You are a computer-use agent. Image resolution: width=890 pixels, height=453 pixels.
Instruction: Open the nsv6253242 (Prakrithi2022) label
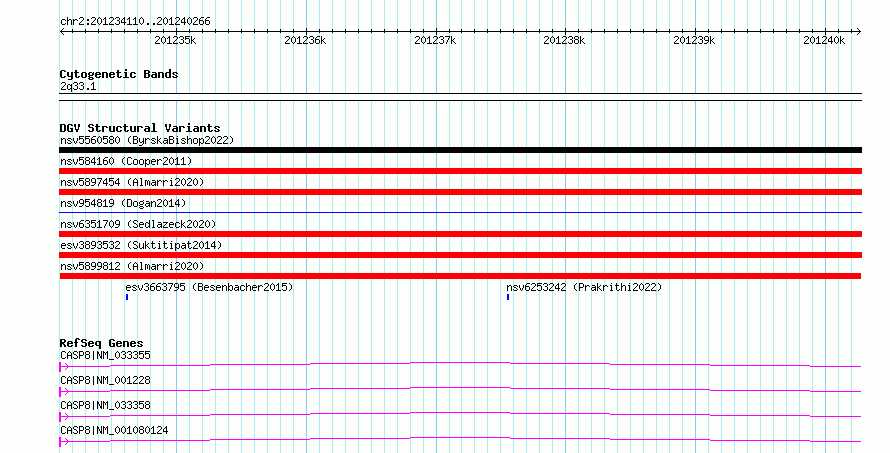click(584, 287)
